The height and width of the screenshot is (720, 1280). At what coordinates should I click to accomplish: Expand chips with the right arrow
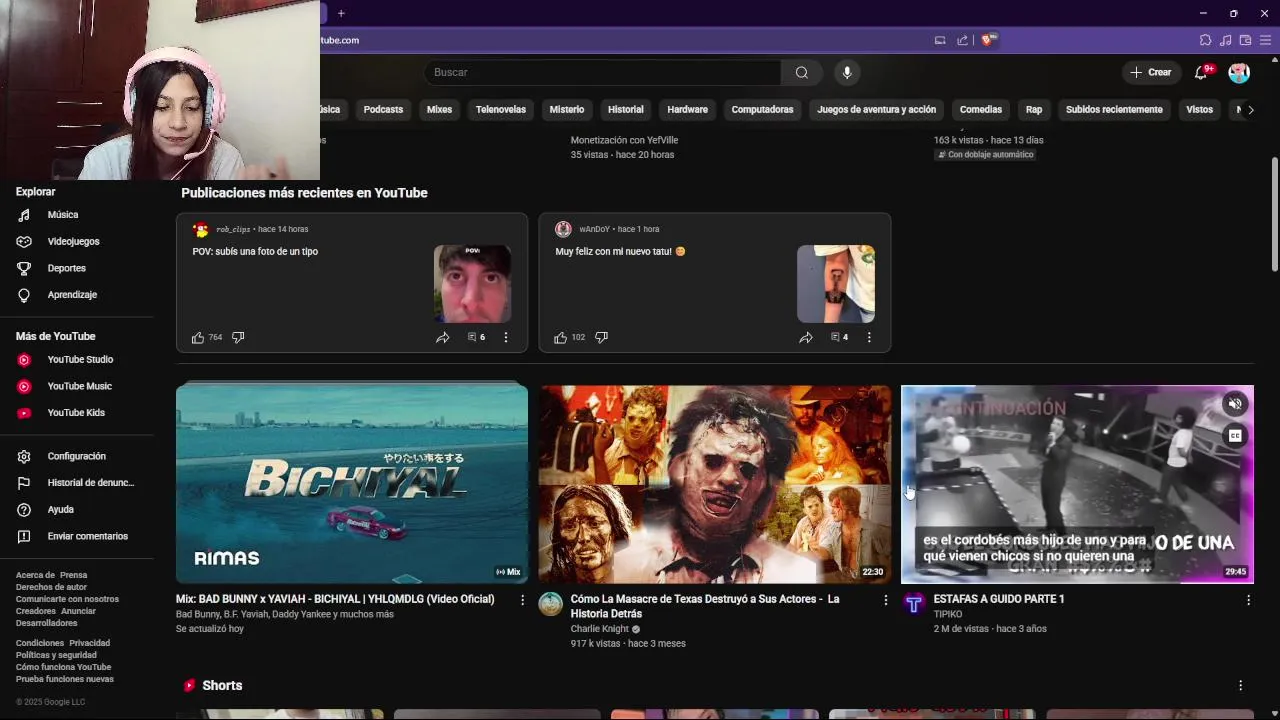pos(1250,109)
